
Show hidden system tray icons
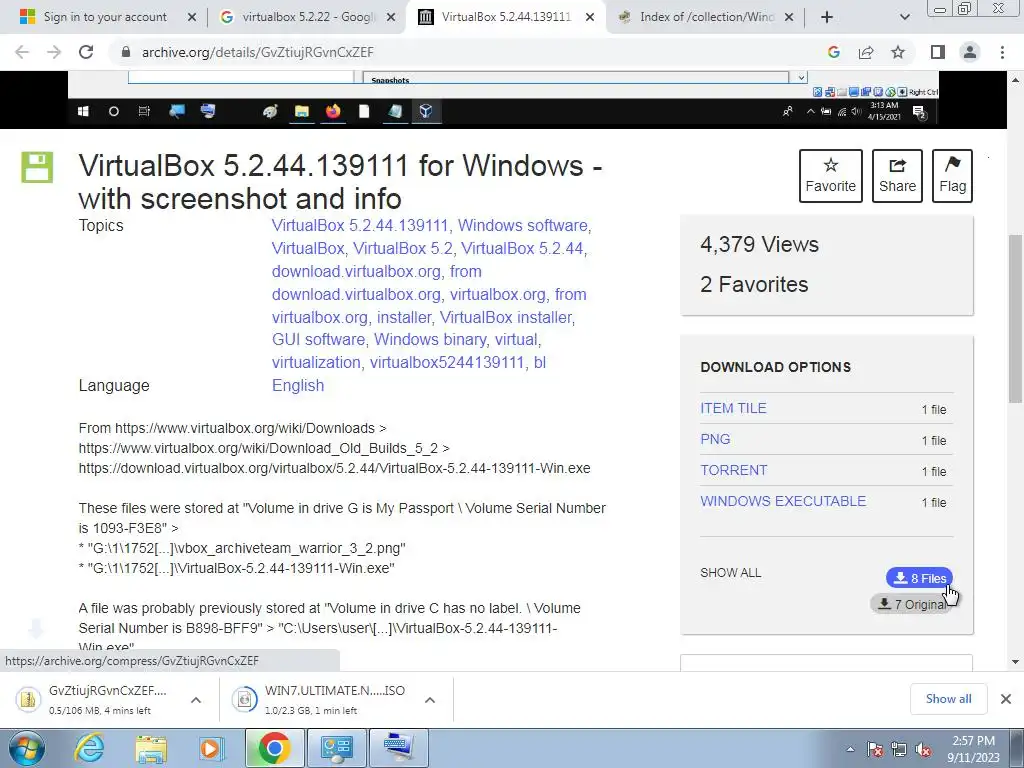[x=850, y=749]
